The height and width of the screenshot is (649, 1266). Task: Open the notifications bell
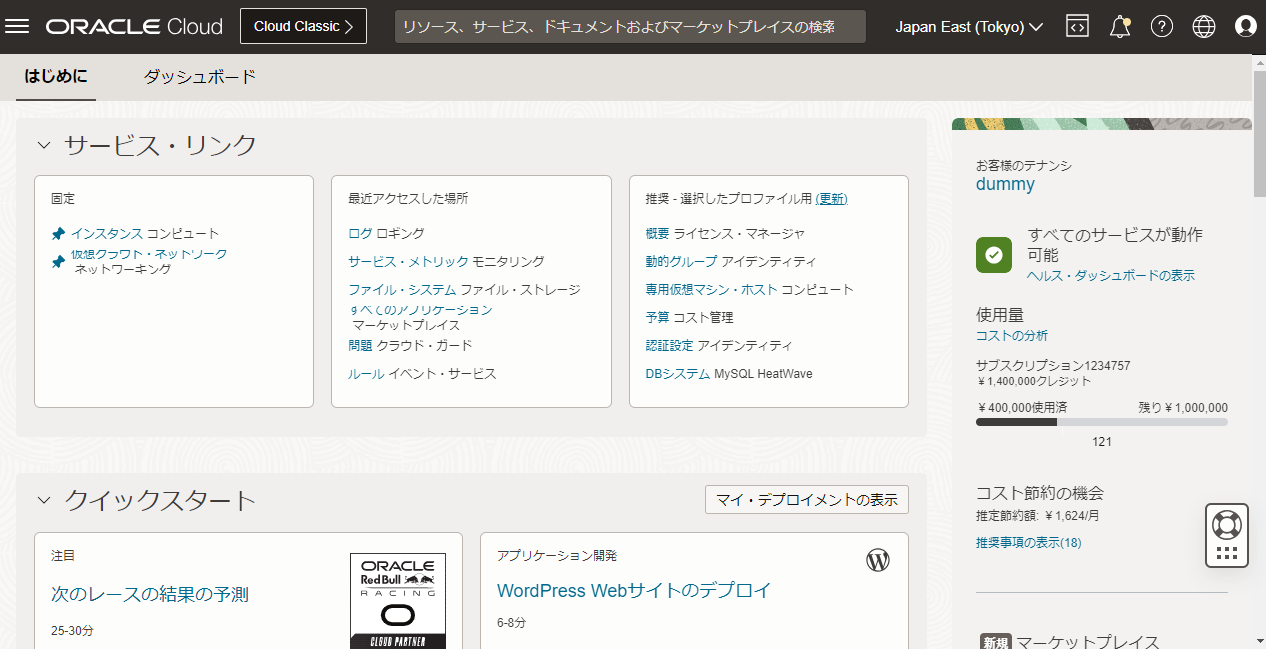(1119, 26)
